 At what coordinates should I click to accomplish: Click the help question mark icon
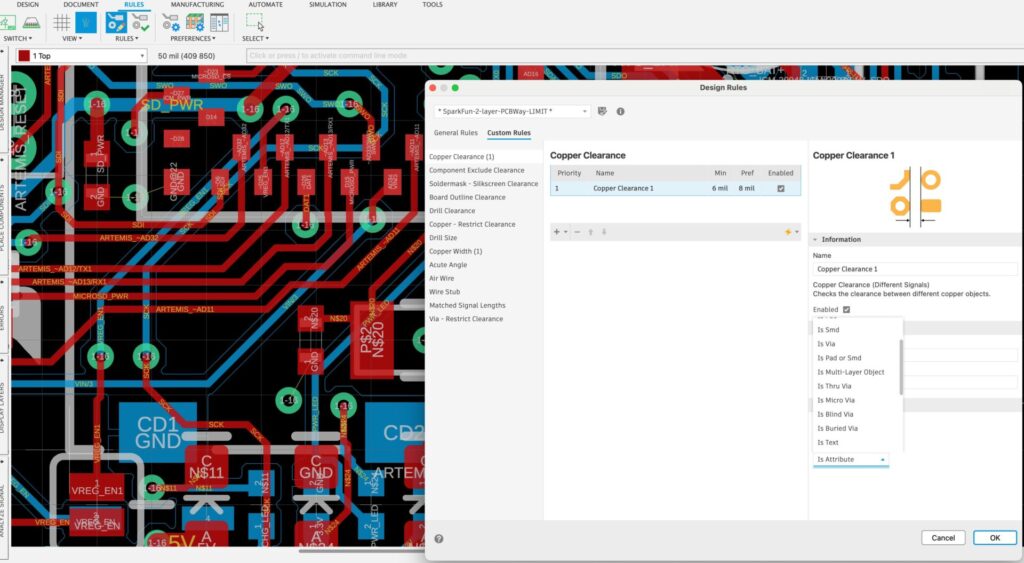click(x=439, y=538)
